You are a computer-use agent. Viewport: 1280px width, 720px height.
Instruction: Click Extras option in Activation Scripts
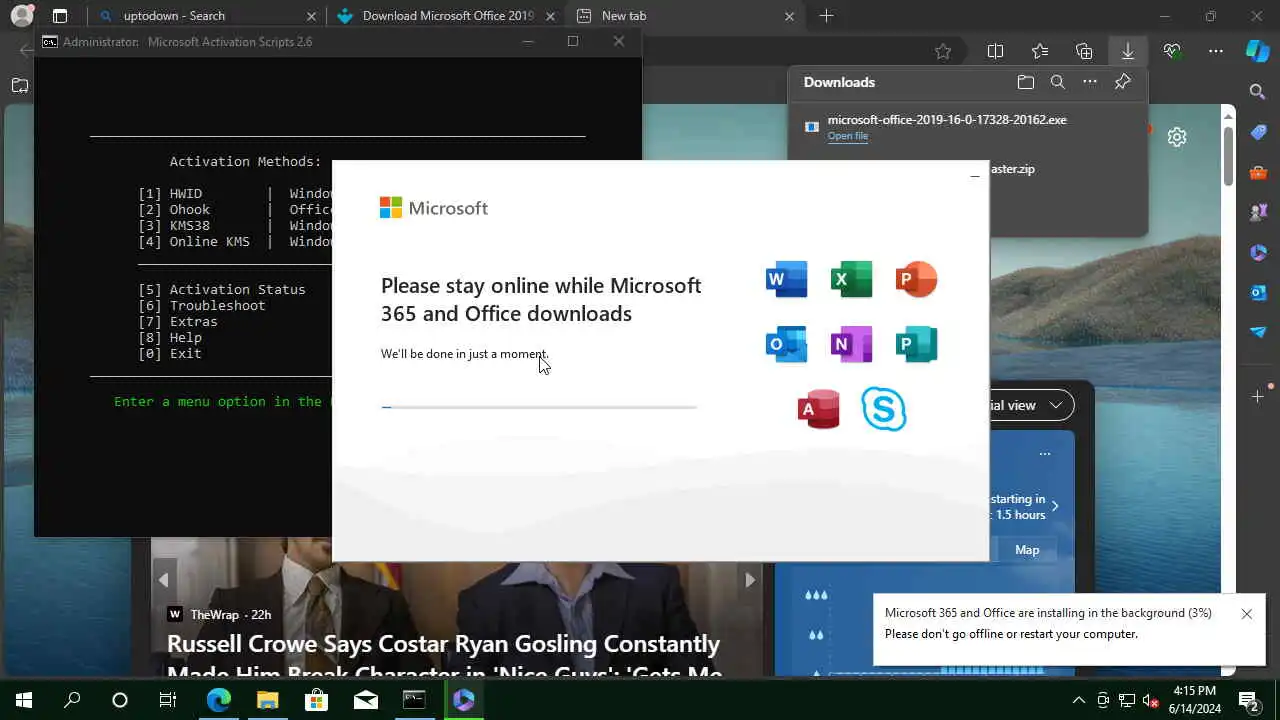[178, 321]
